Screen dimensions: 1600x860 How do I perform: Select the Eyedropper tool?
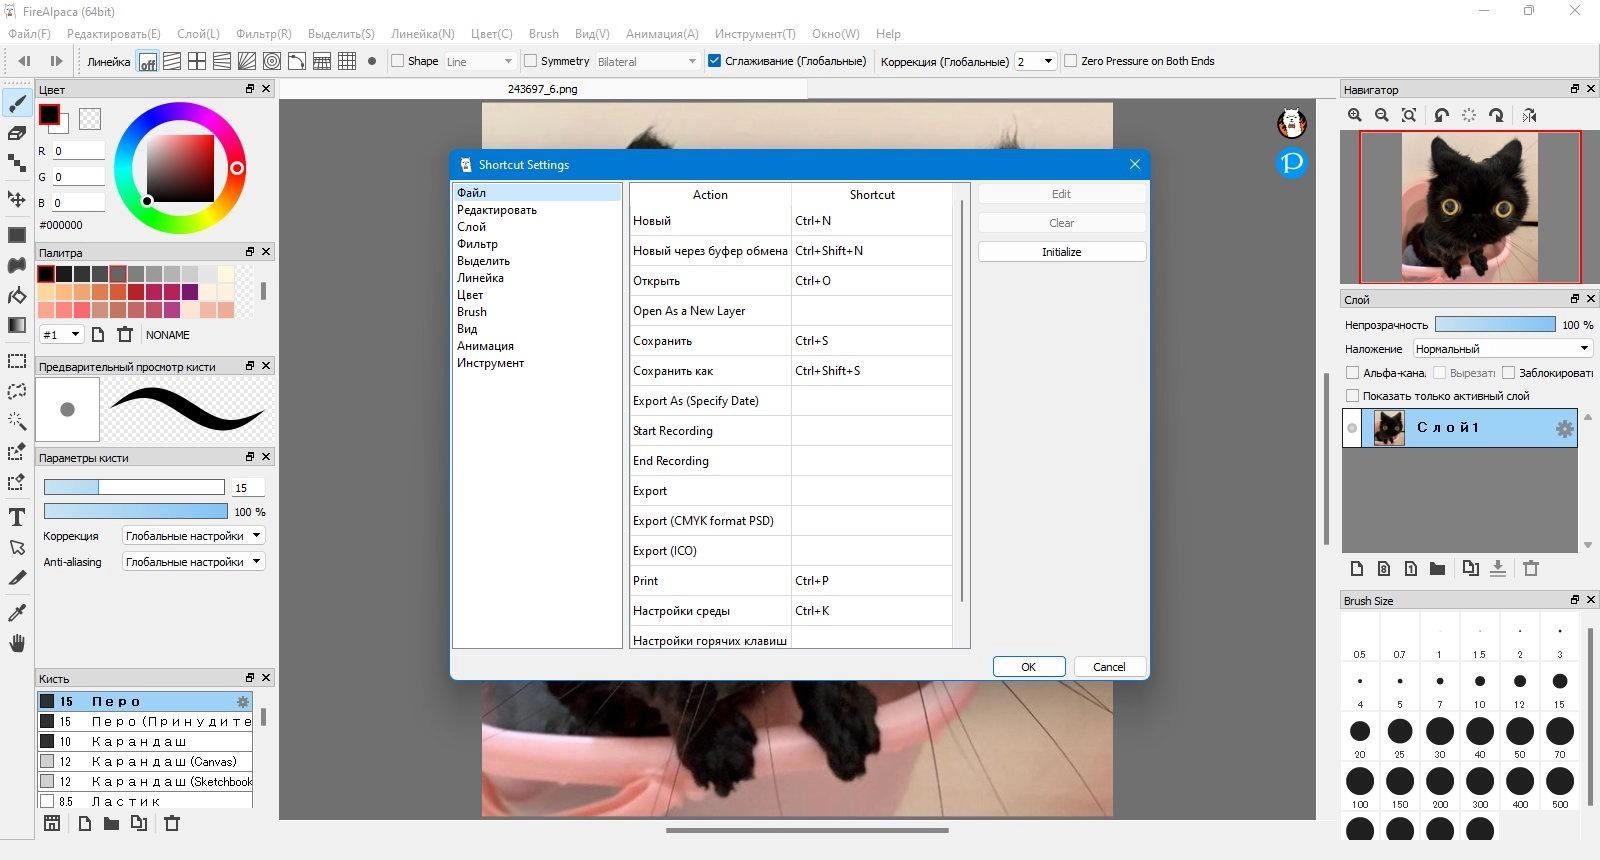pyautogui.click(x=17, y=612)
